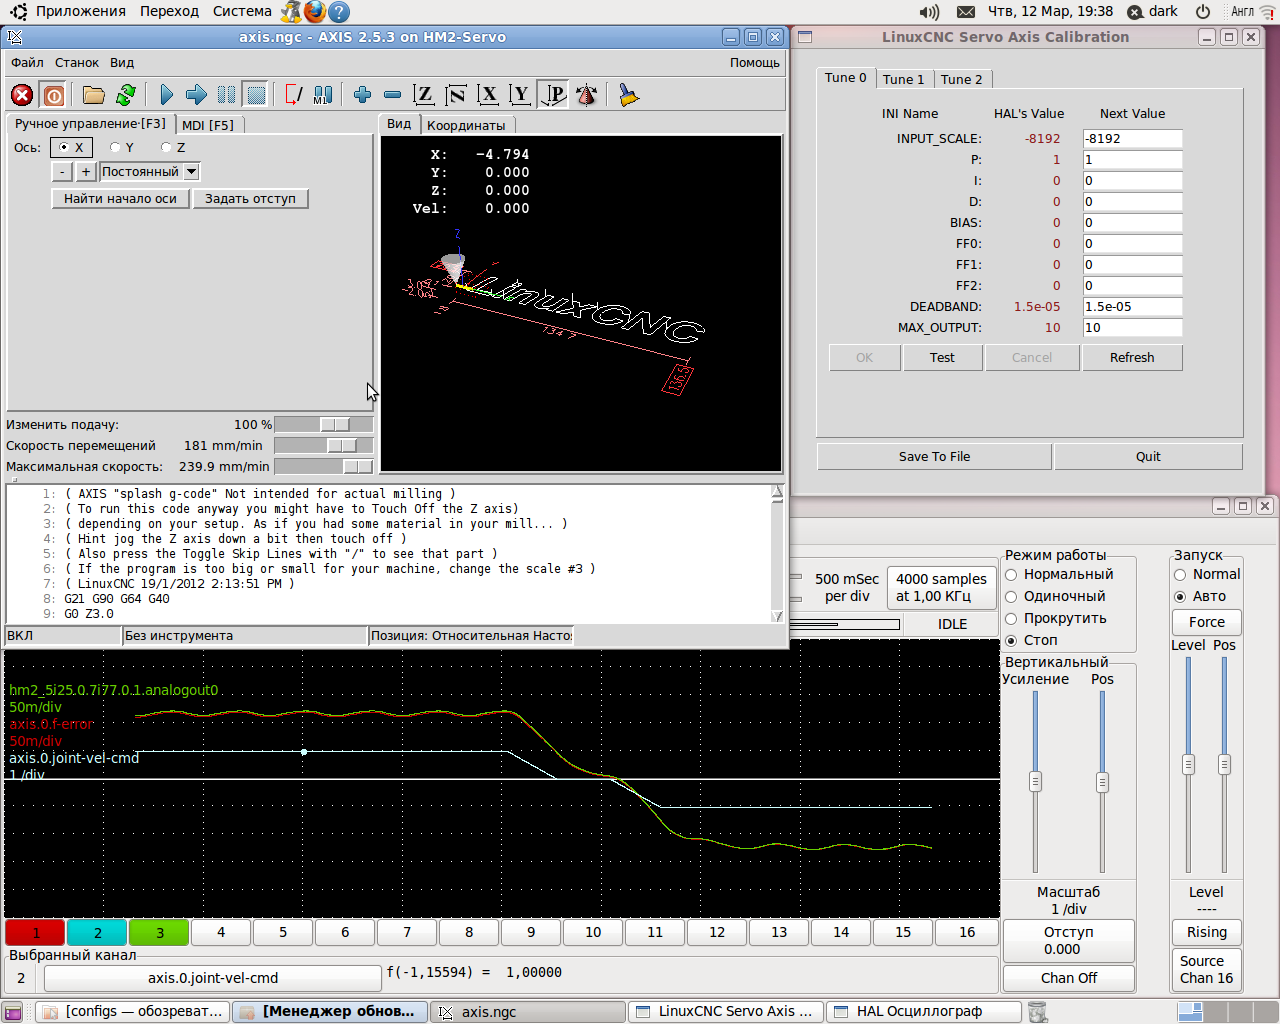Open a G-code file with folder icon
Screen dimensions: 1280x1024
click(x=94, y=95)
